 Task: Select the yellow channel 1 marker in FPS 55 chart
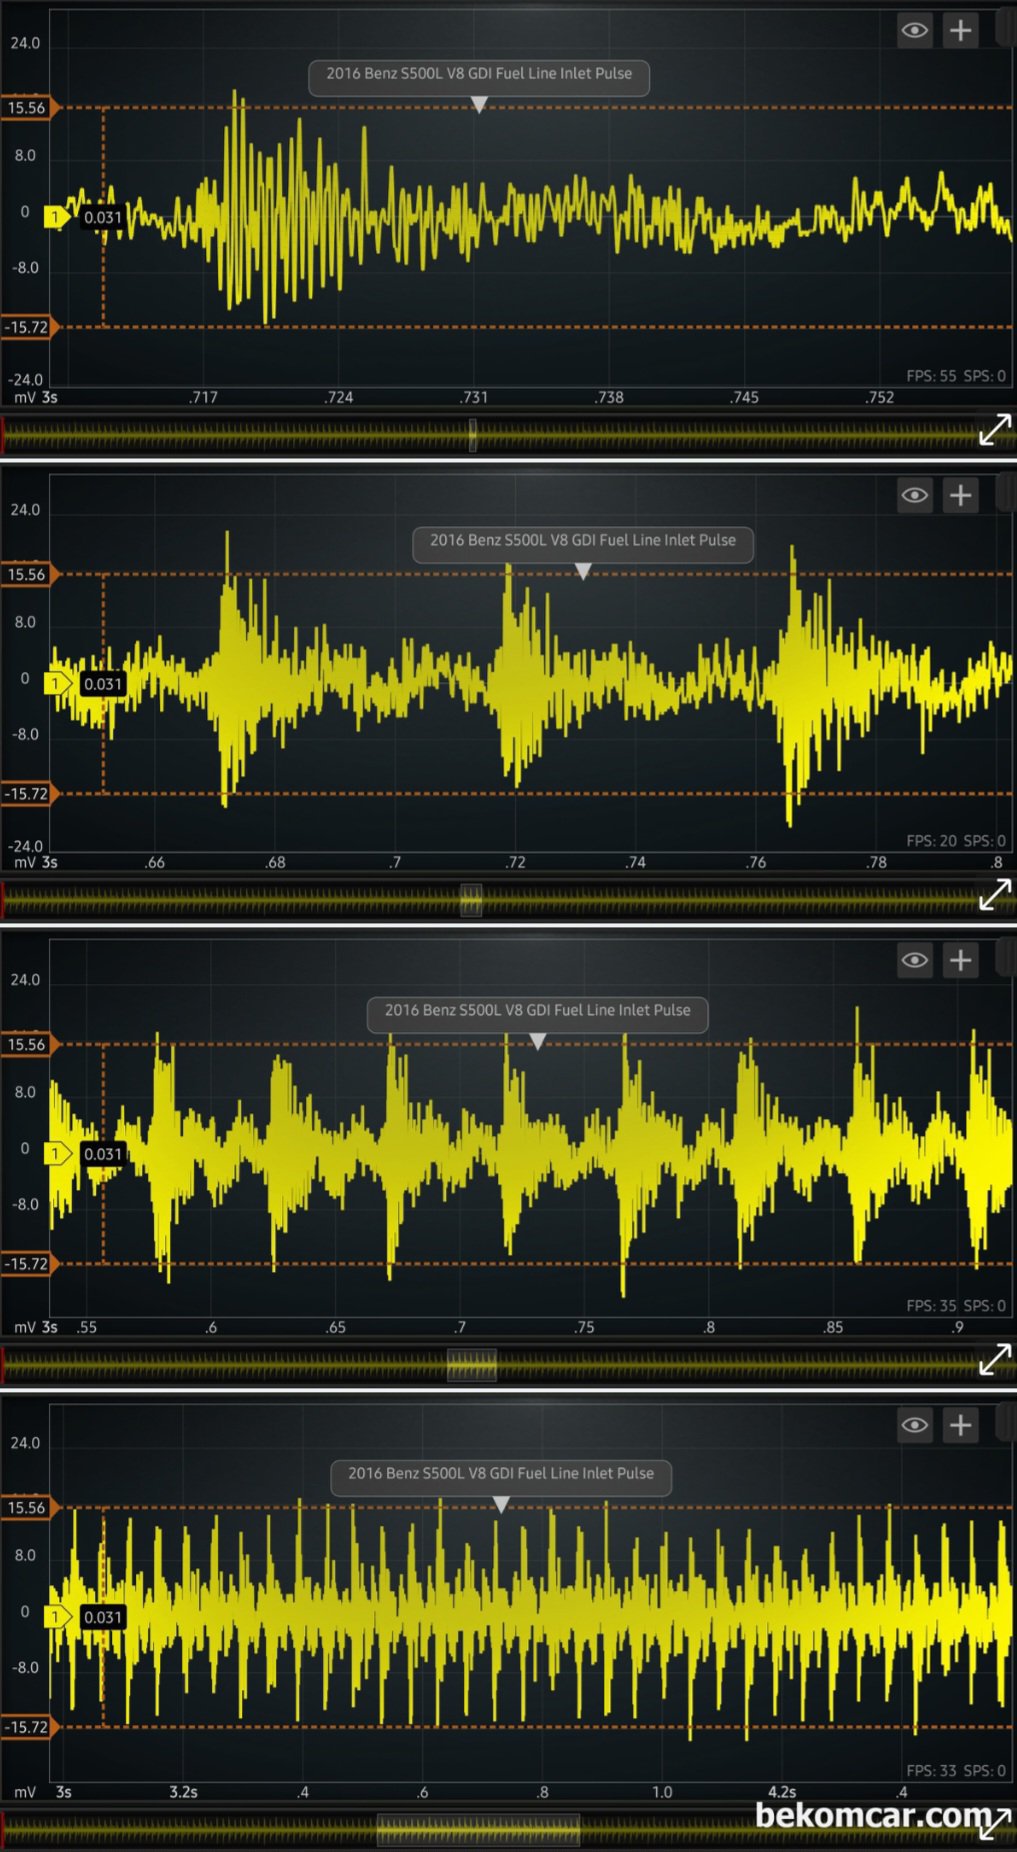[56, 217]
